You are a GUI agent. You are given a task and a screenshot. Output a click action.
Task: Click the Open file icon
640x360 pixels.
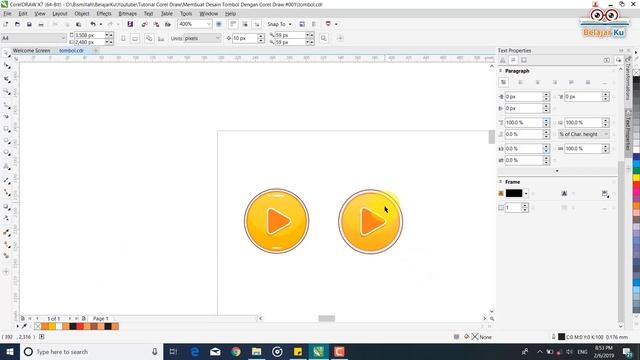[17, 24]
